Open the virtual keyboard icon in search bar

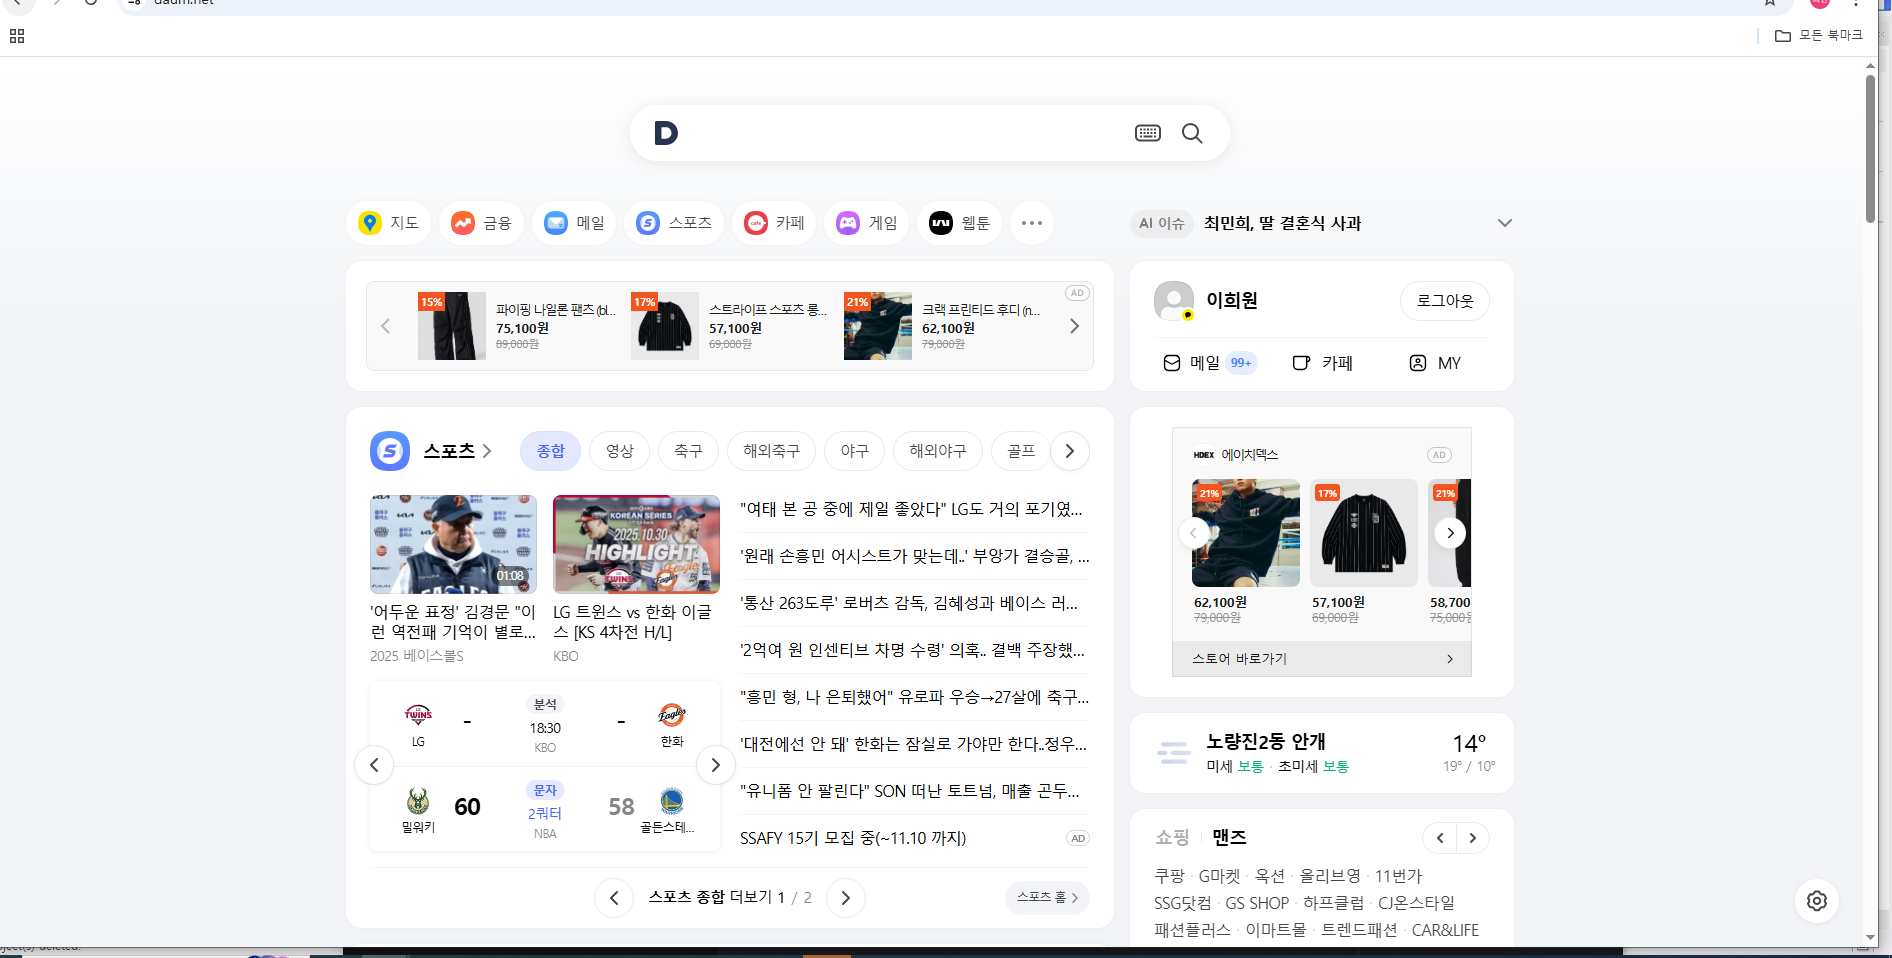tap(1148, 133)
